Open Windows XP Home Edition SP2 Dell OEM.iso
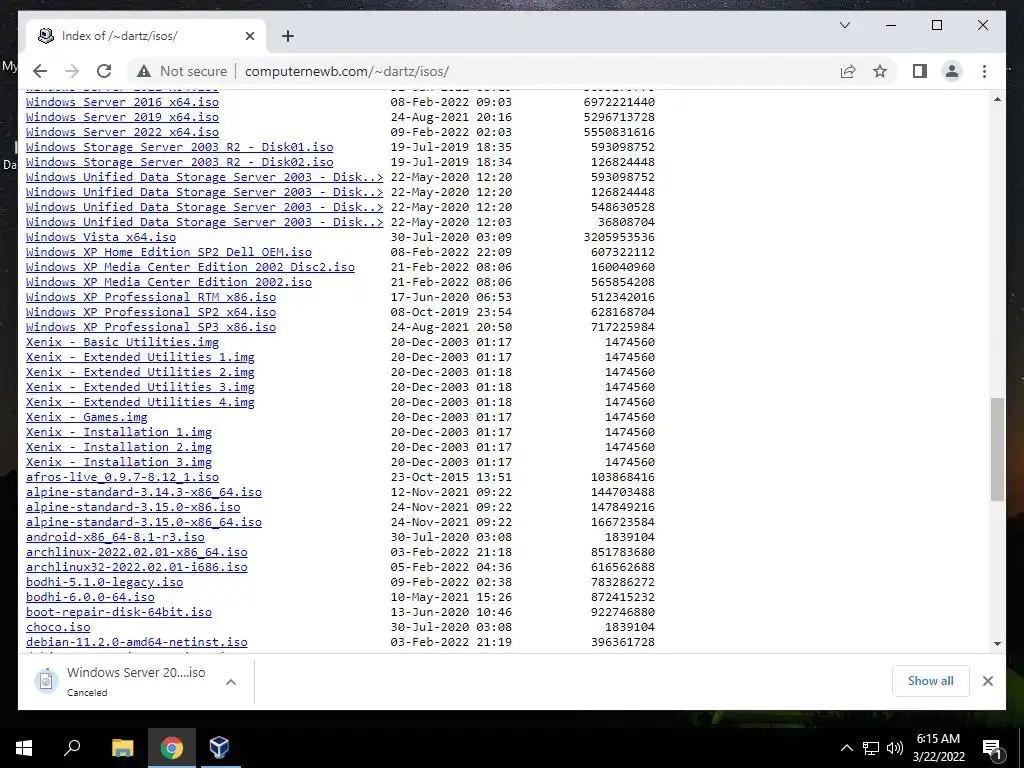This screenshot has height=768, width=1024. coord(169,252)
